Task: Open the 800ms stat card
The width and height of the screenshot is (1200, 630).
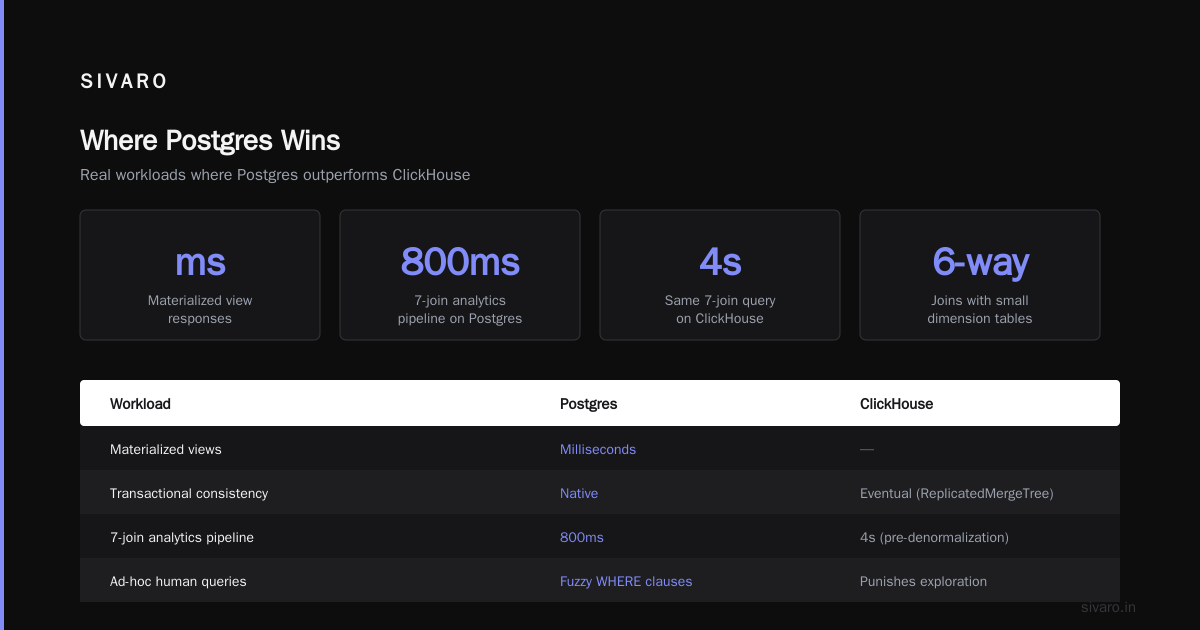Action: coord(460,275)
